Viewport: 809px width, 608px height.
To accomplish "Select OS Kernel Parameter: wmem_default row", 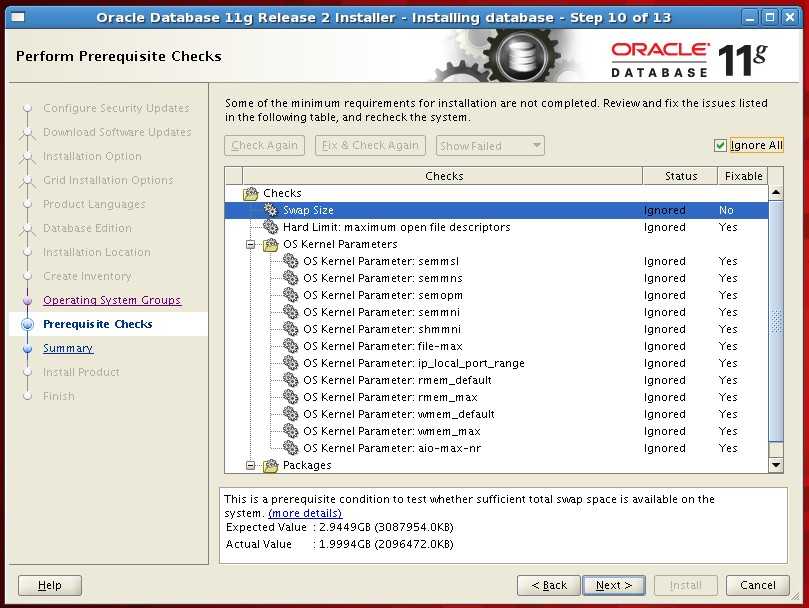I will [x=496, y=414].
